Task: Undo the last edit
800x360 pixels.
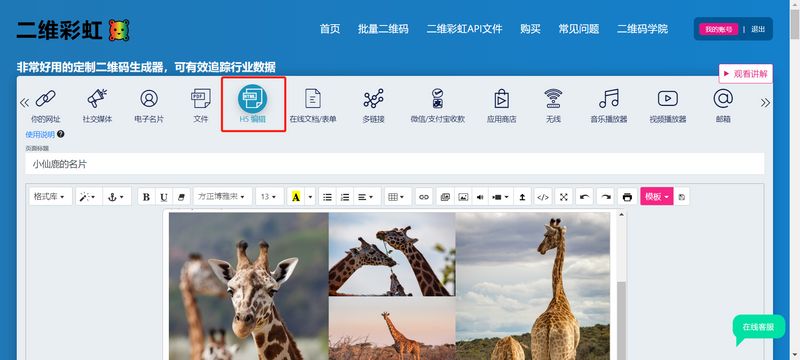Action: [x=584, y=196]
